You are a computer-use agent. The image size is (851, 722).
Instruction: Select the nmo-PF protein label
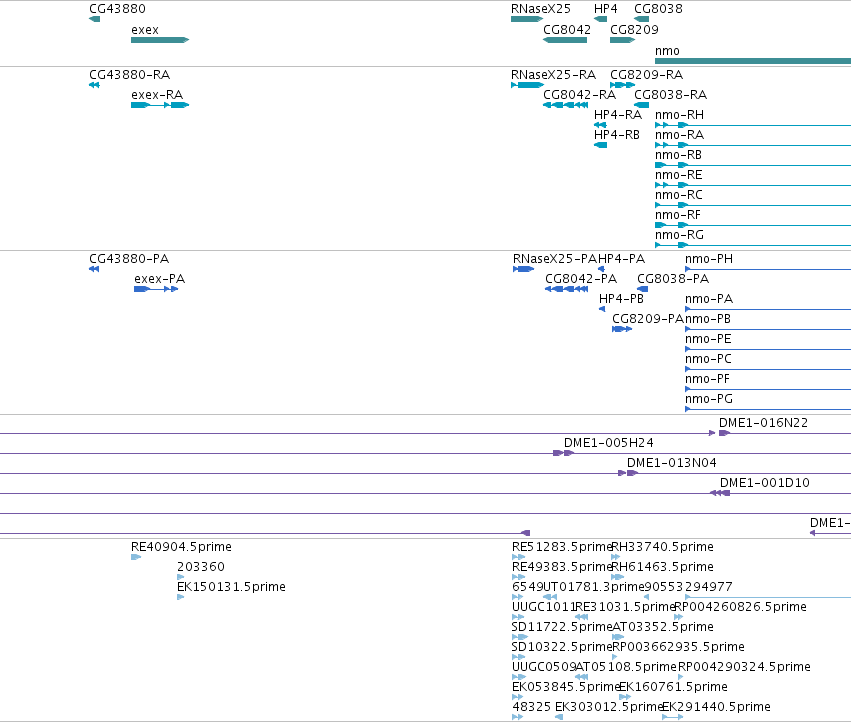[707, 379]
